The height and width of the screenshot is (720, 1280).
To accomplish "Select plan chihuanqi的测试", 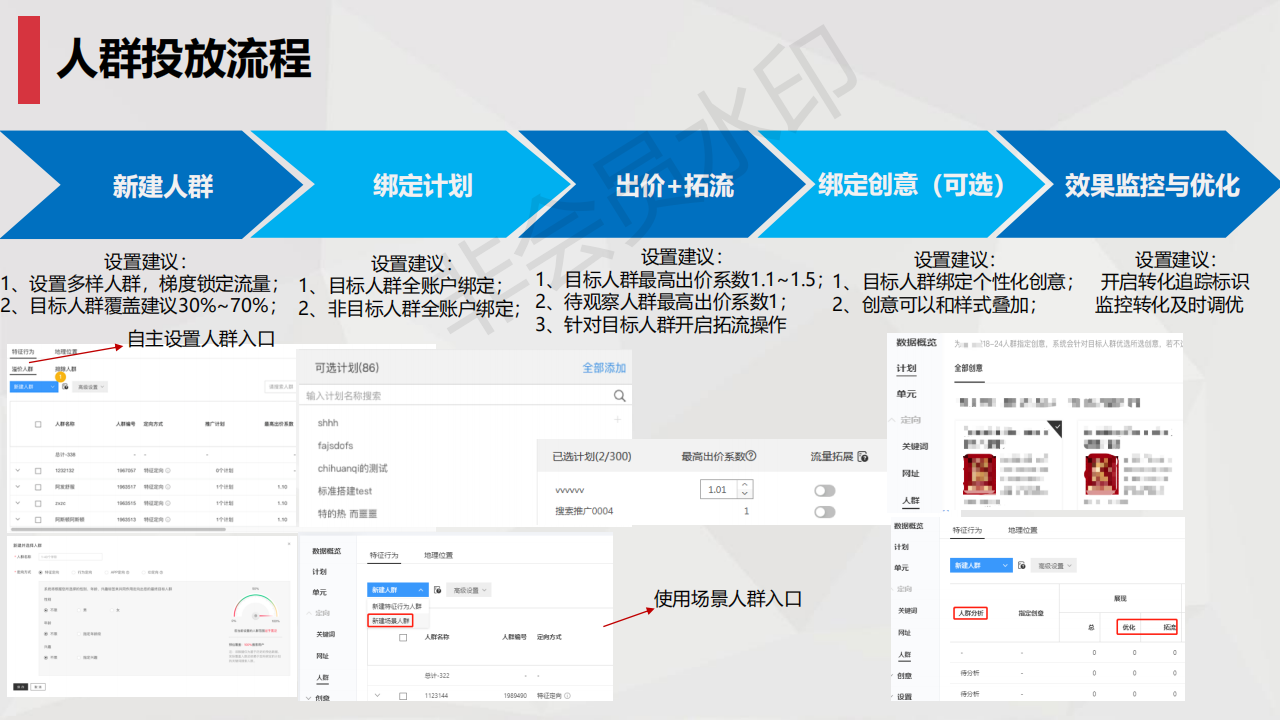I will pos(352,468).
